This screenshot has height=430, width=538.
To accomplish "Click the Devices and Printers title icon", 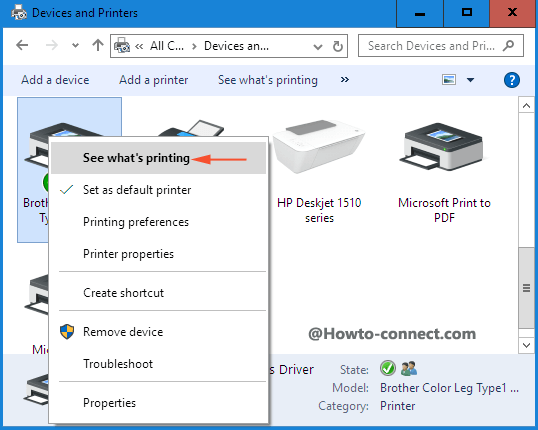I will (x=19, y=13).
